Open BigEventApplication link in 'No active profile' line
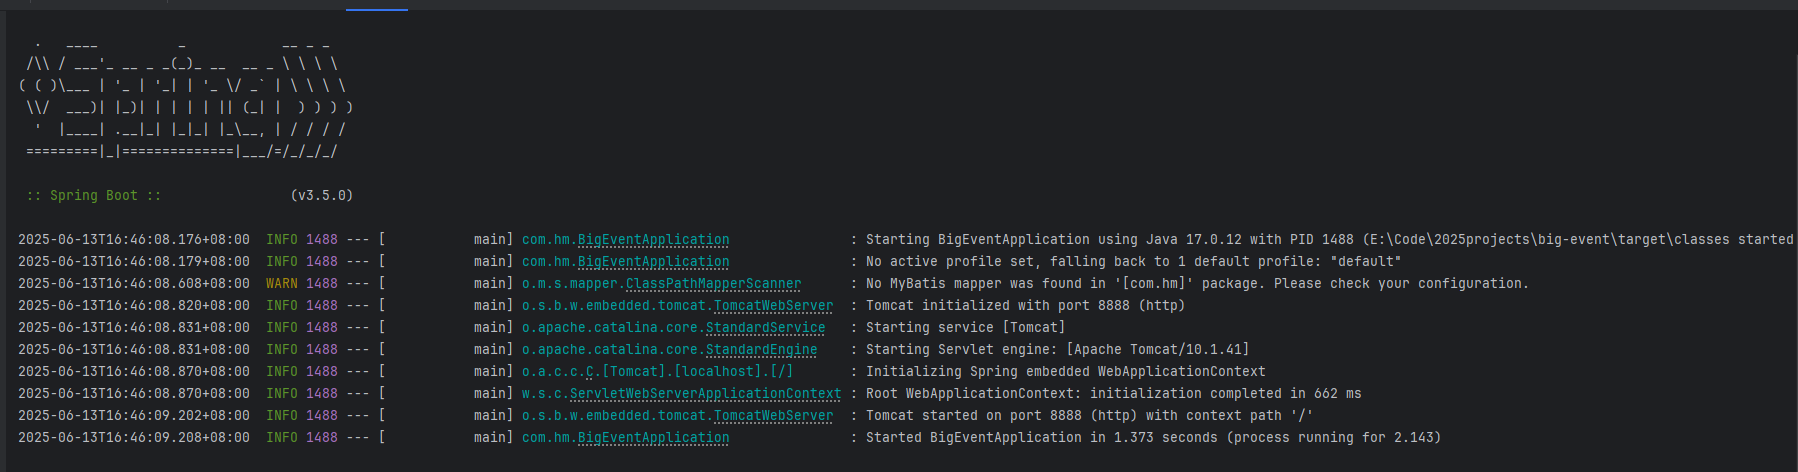 [x=653, y=262]
